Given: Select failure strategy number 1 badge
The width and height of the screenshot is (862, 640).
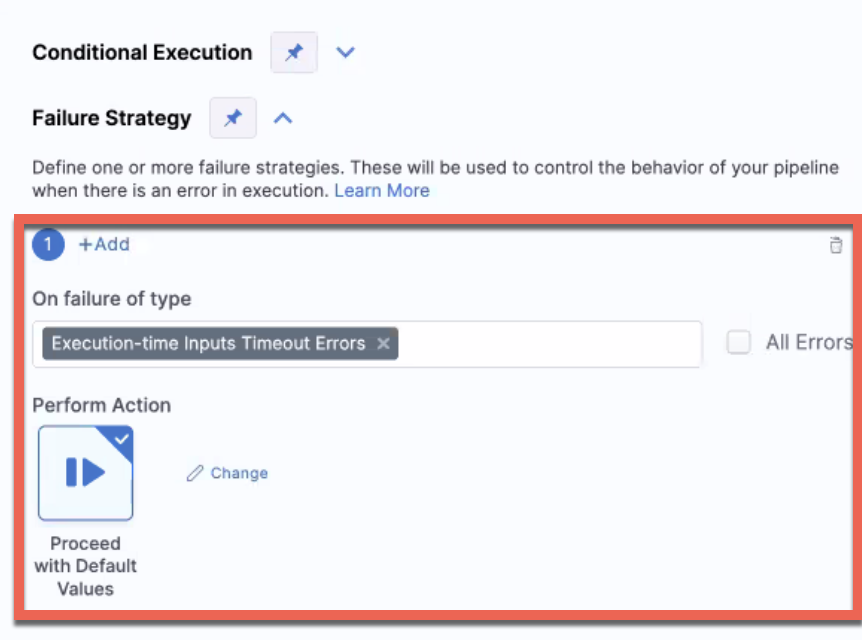Looking at the screenshot, I should tap(48, 244).
